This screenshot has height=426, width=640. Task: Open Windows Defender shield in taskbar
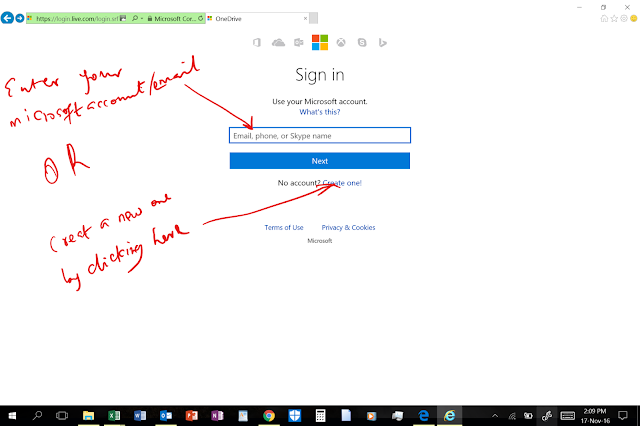pyautogui.click(x=295, y=416)
